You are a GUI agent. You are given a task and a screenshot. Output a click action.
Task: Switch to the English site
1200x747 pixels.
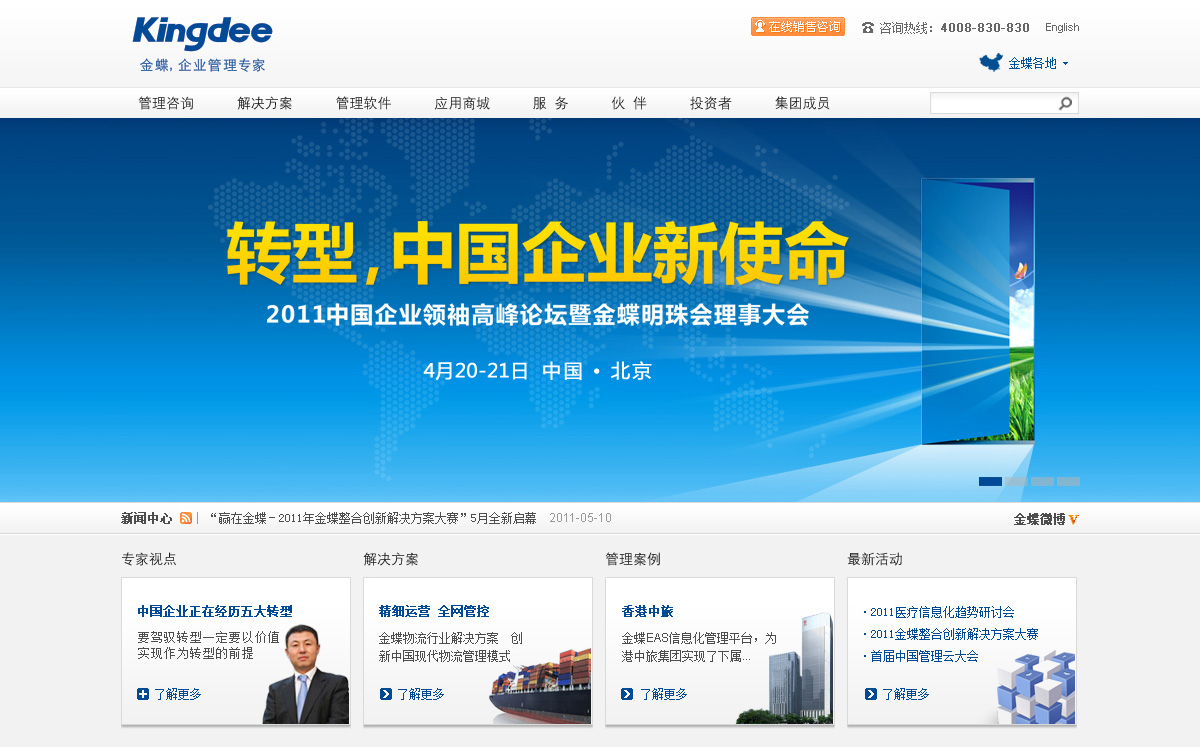1062,28
